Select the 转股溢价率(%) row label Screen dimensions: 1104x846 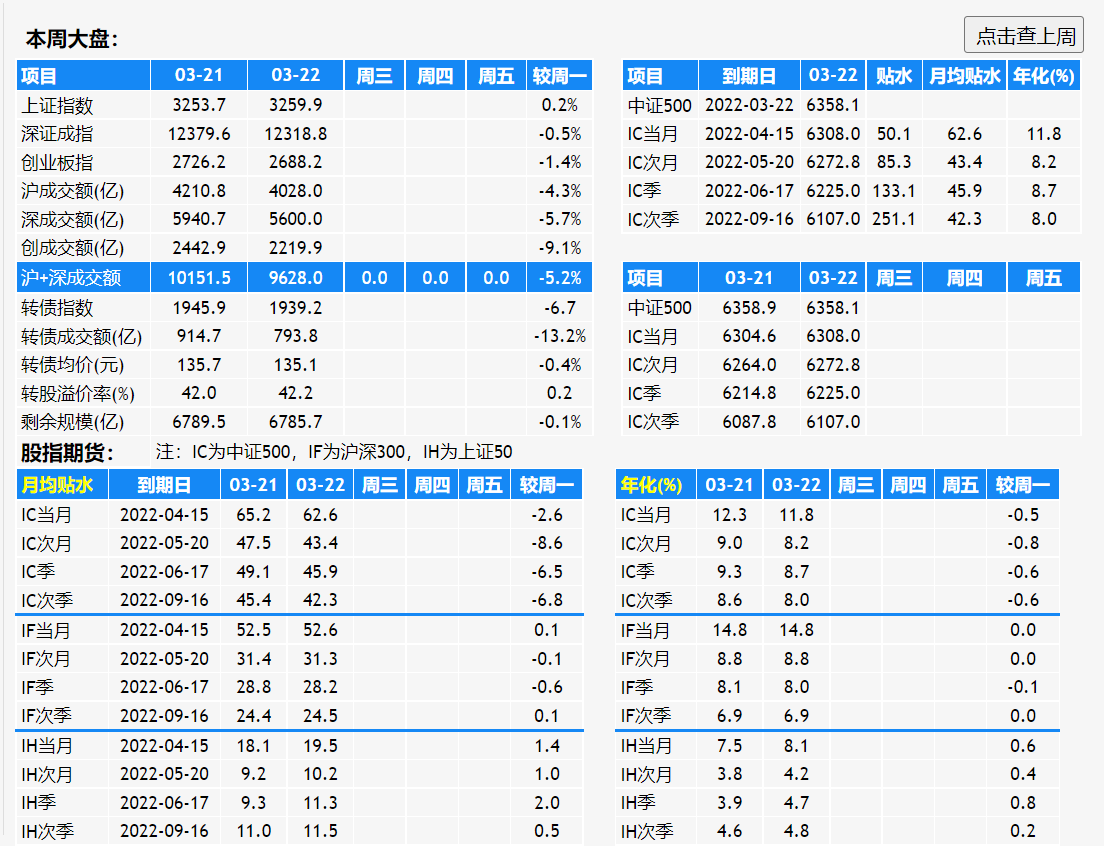point(77,393)
